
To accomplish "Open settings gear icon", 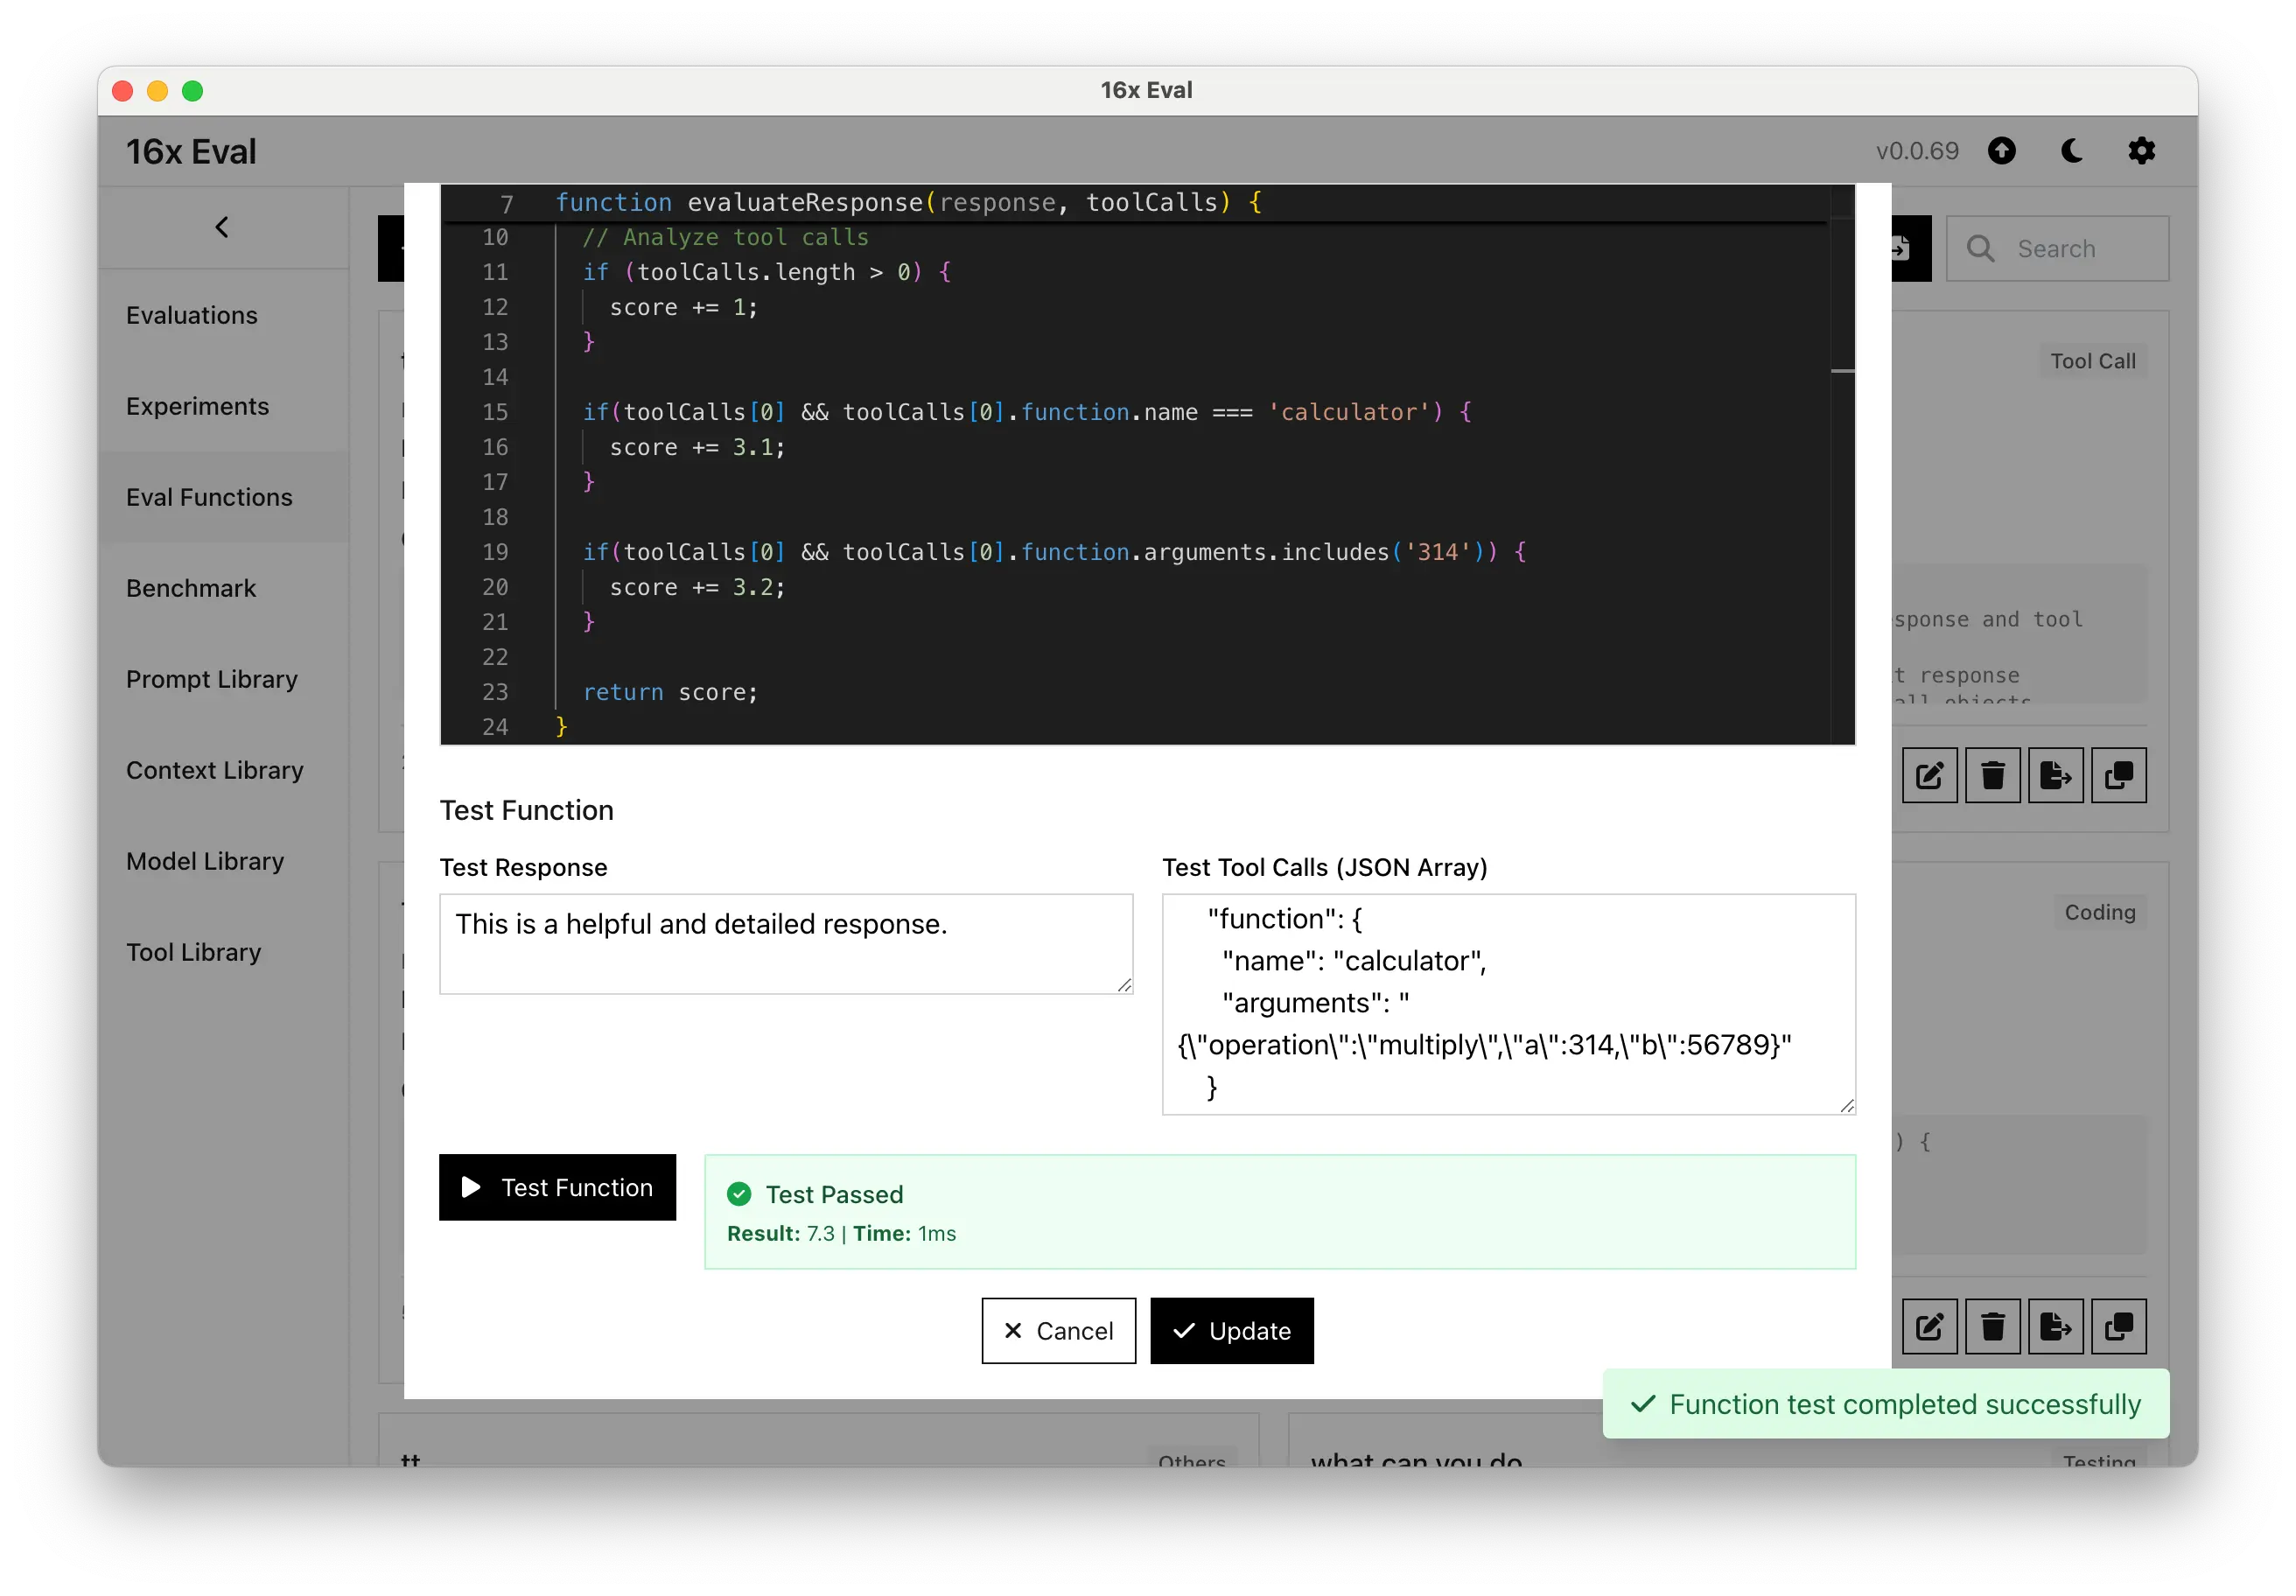I will (x=2141, y=151).
